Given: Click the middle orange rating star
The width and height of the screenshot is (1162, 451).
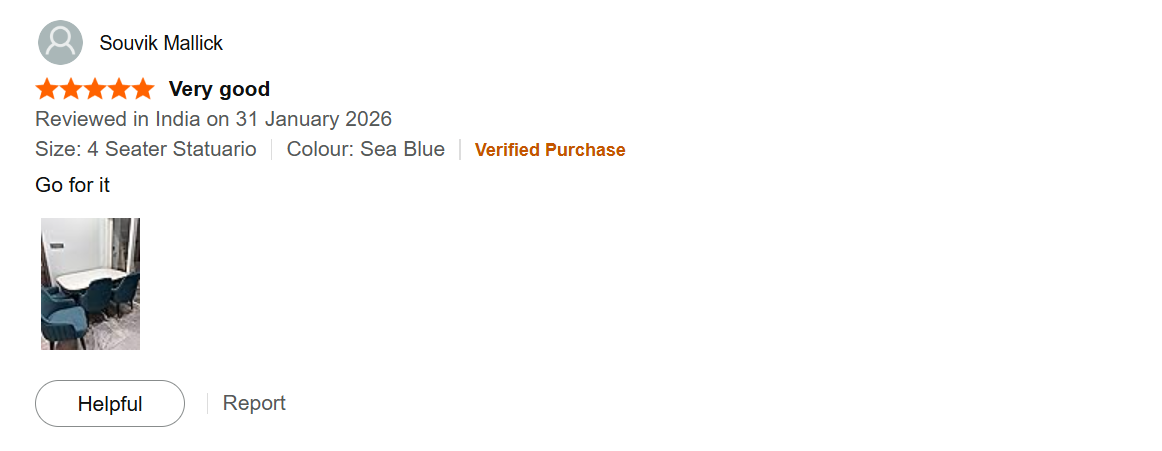Looking at the screenshot, I should coord(95,89).
